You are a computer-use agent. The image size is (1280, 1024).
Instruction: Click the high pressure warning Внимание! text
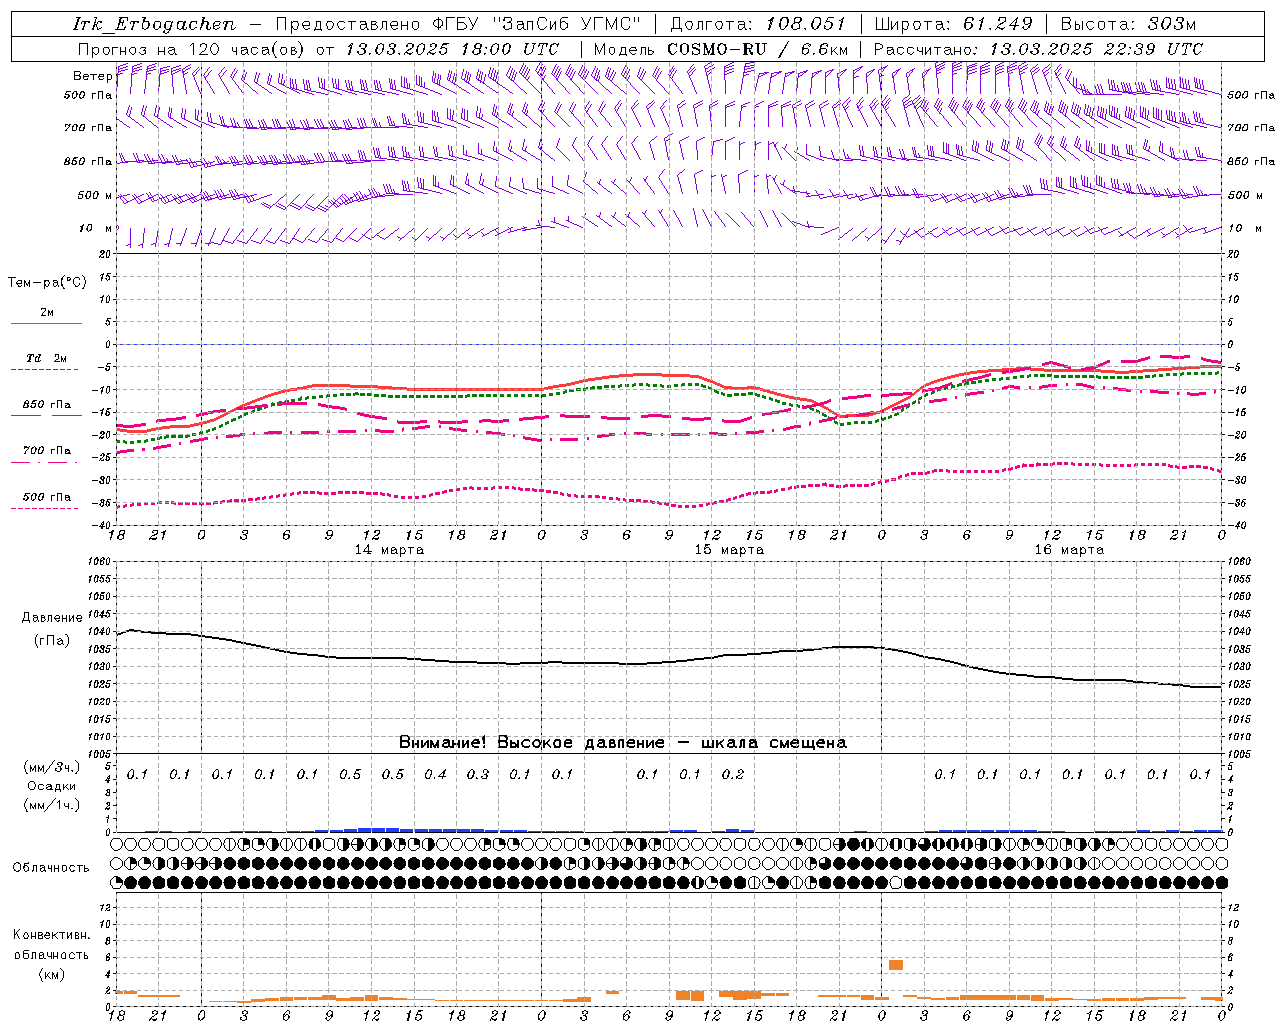(x=623, y=743)
